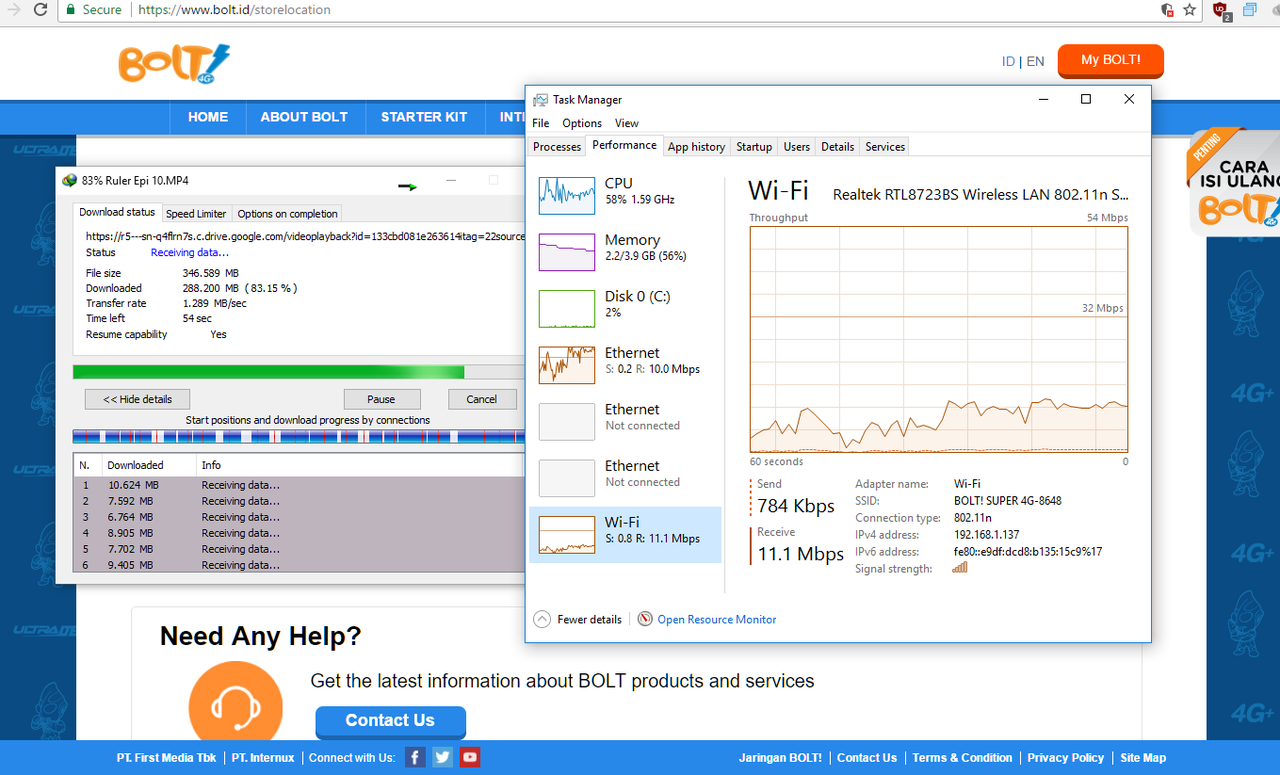The width and height of the screenshot is (1280, 775).
Task: Open Task Manager Options menu
Action: click(582, 123)
